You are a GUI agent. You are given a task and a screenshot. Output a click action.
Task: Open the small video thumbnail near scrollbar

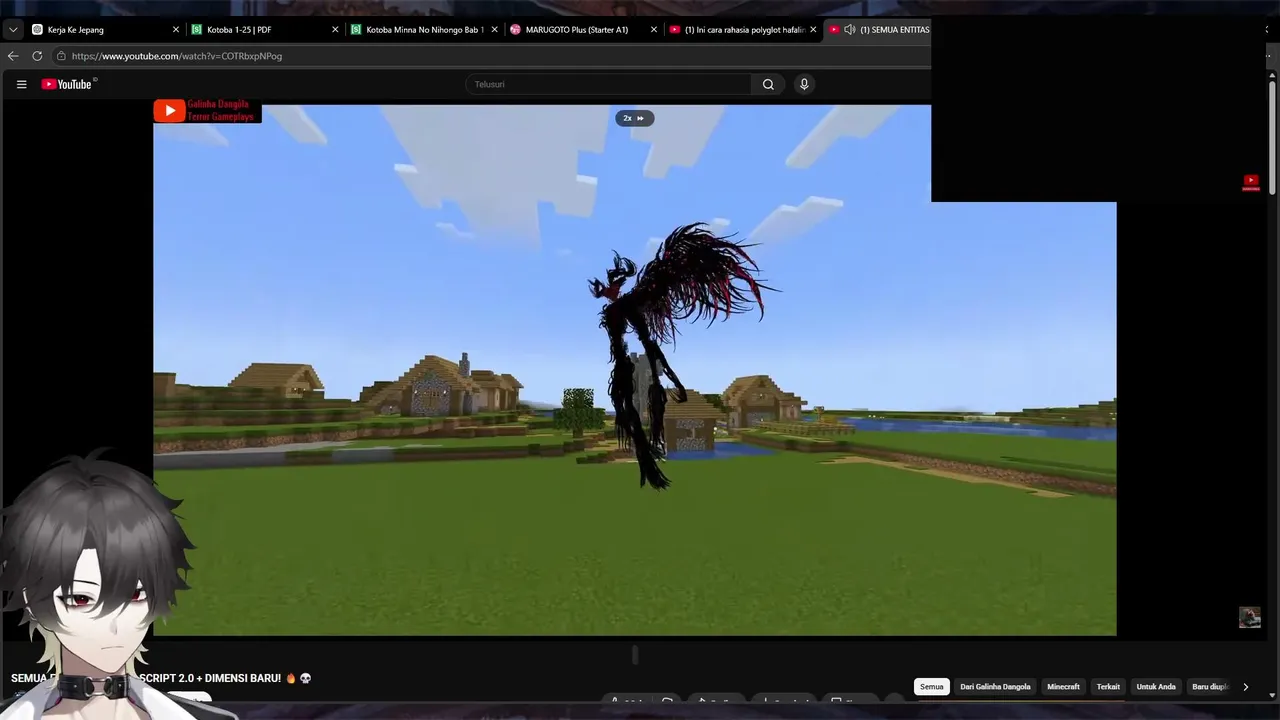[1250, 617]
